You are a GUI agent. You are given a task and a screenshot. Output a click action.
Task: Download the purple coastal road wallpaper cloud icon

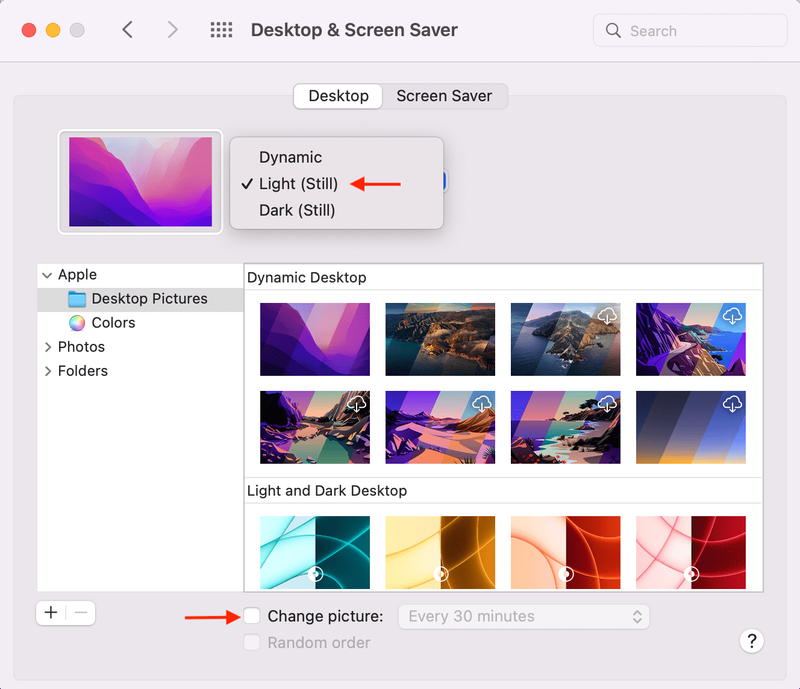click(732, 316)
